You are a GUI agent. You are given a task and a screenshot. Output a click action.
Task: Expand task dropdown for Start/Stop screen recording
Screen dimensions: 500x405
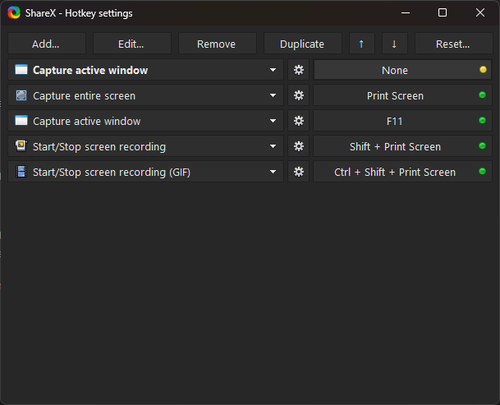pos(273,146)
